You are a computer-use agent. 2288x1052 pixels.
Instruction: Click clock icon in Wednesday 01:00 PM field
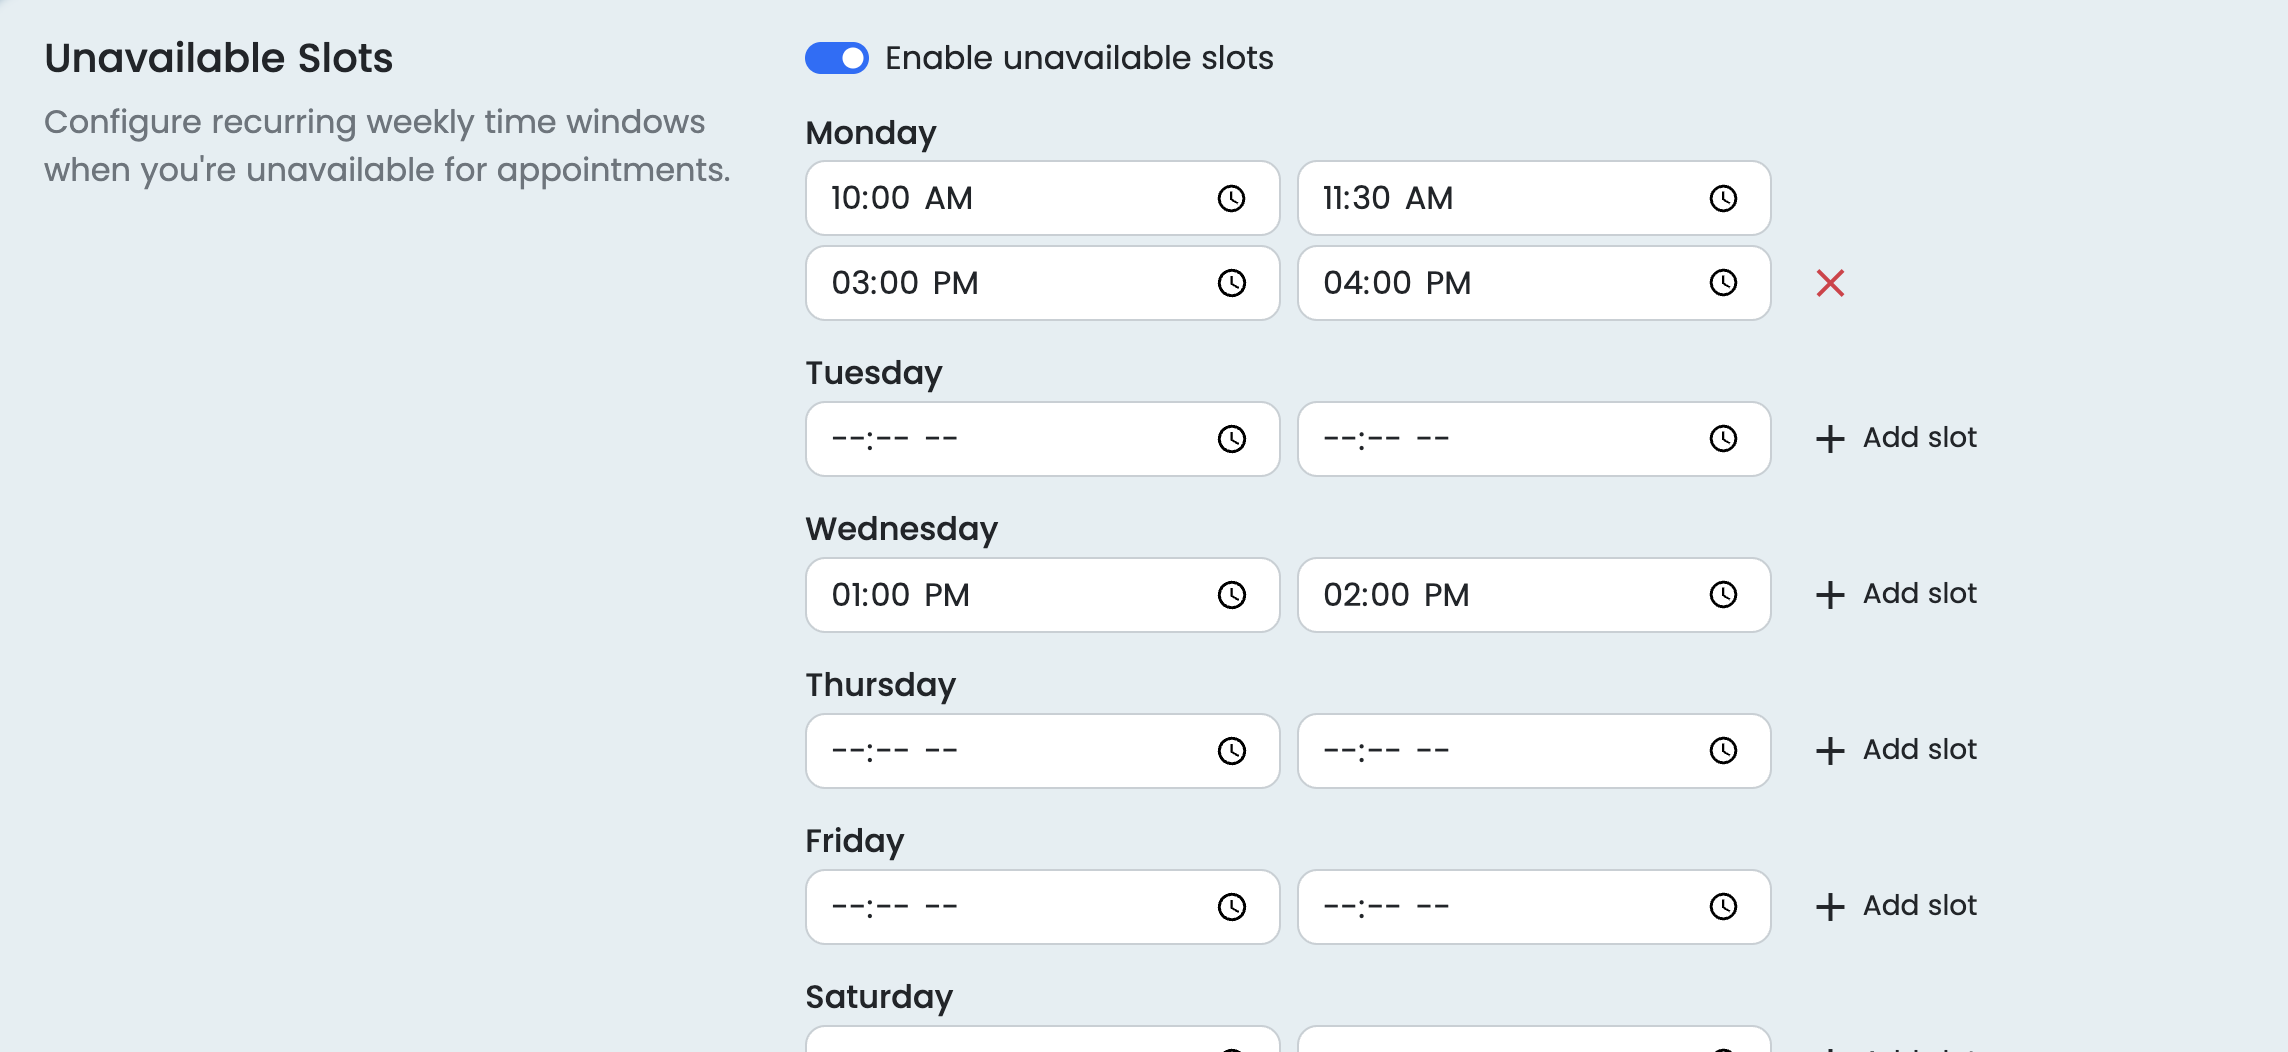click(1231, 595)
